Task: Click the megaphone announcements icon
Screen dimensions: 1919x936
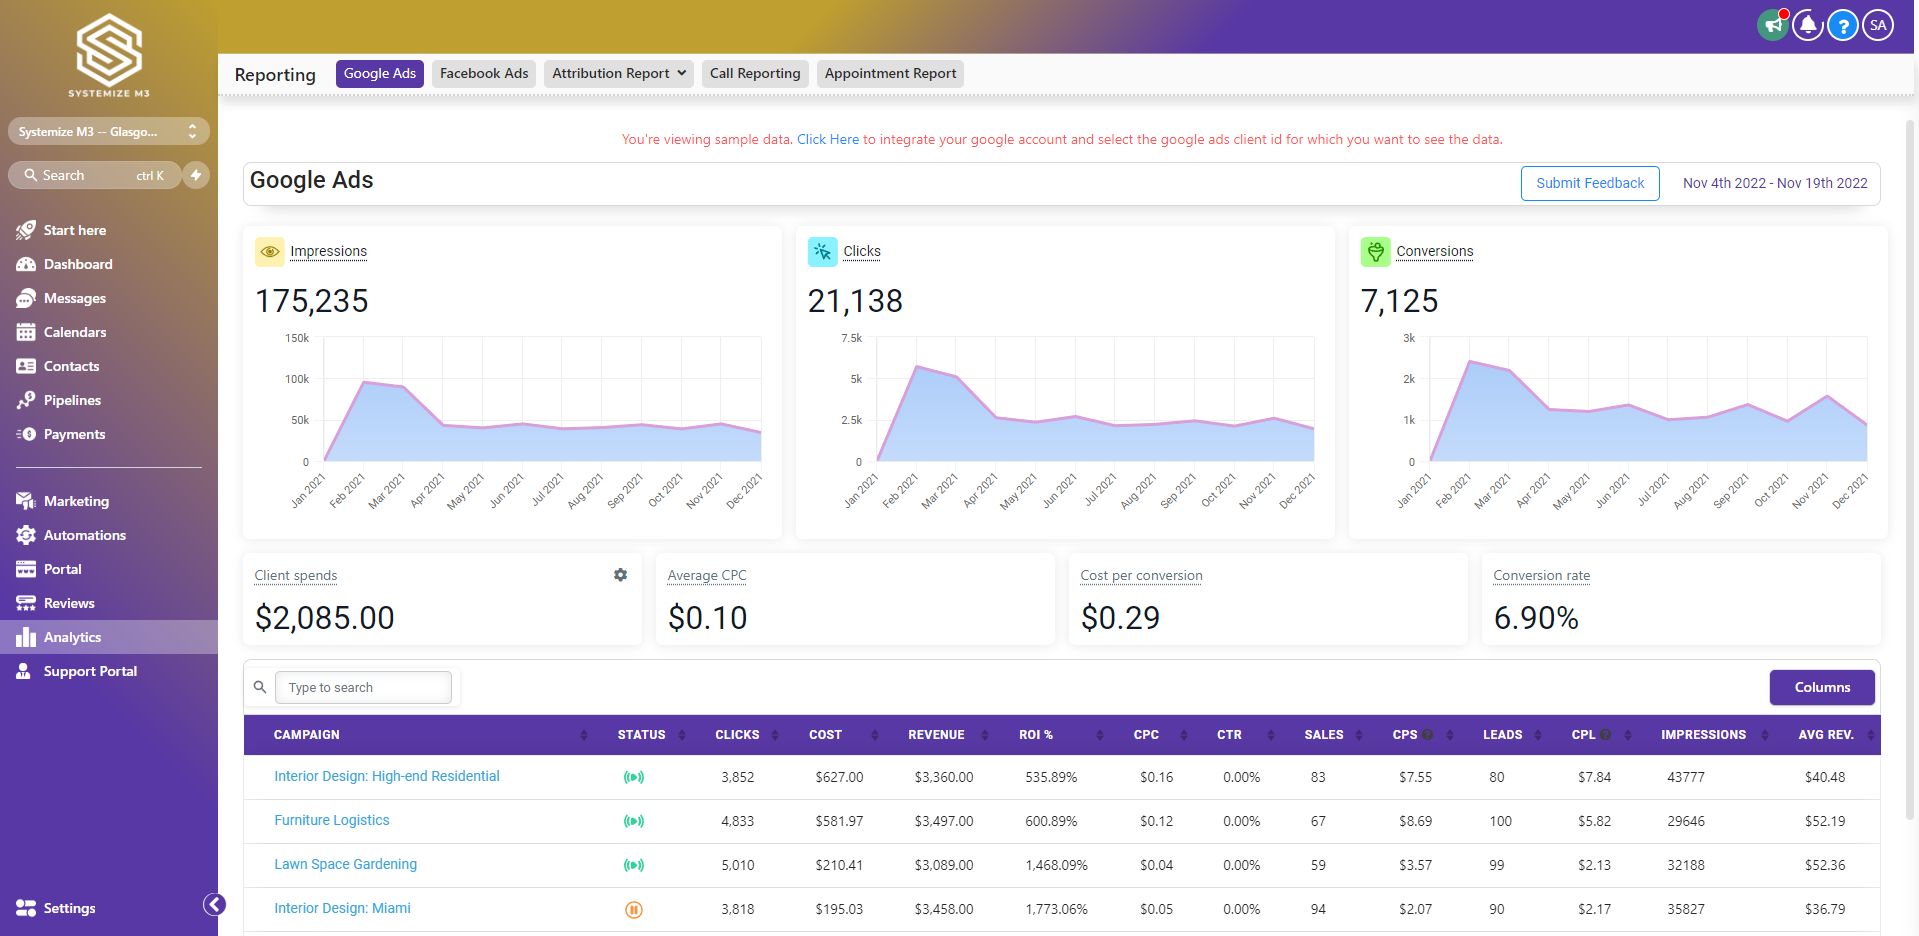Action: (1773, 25)
